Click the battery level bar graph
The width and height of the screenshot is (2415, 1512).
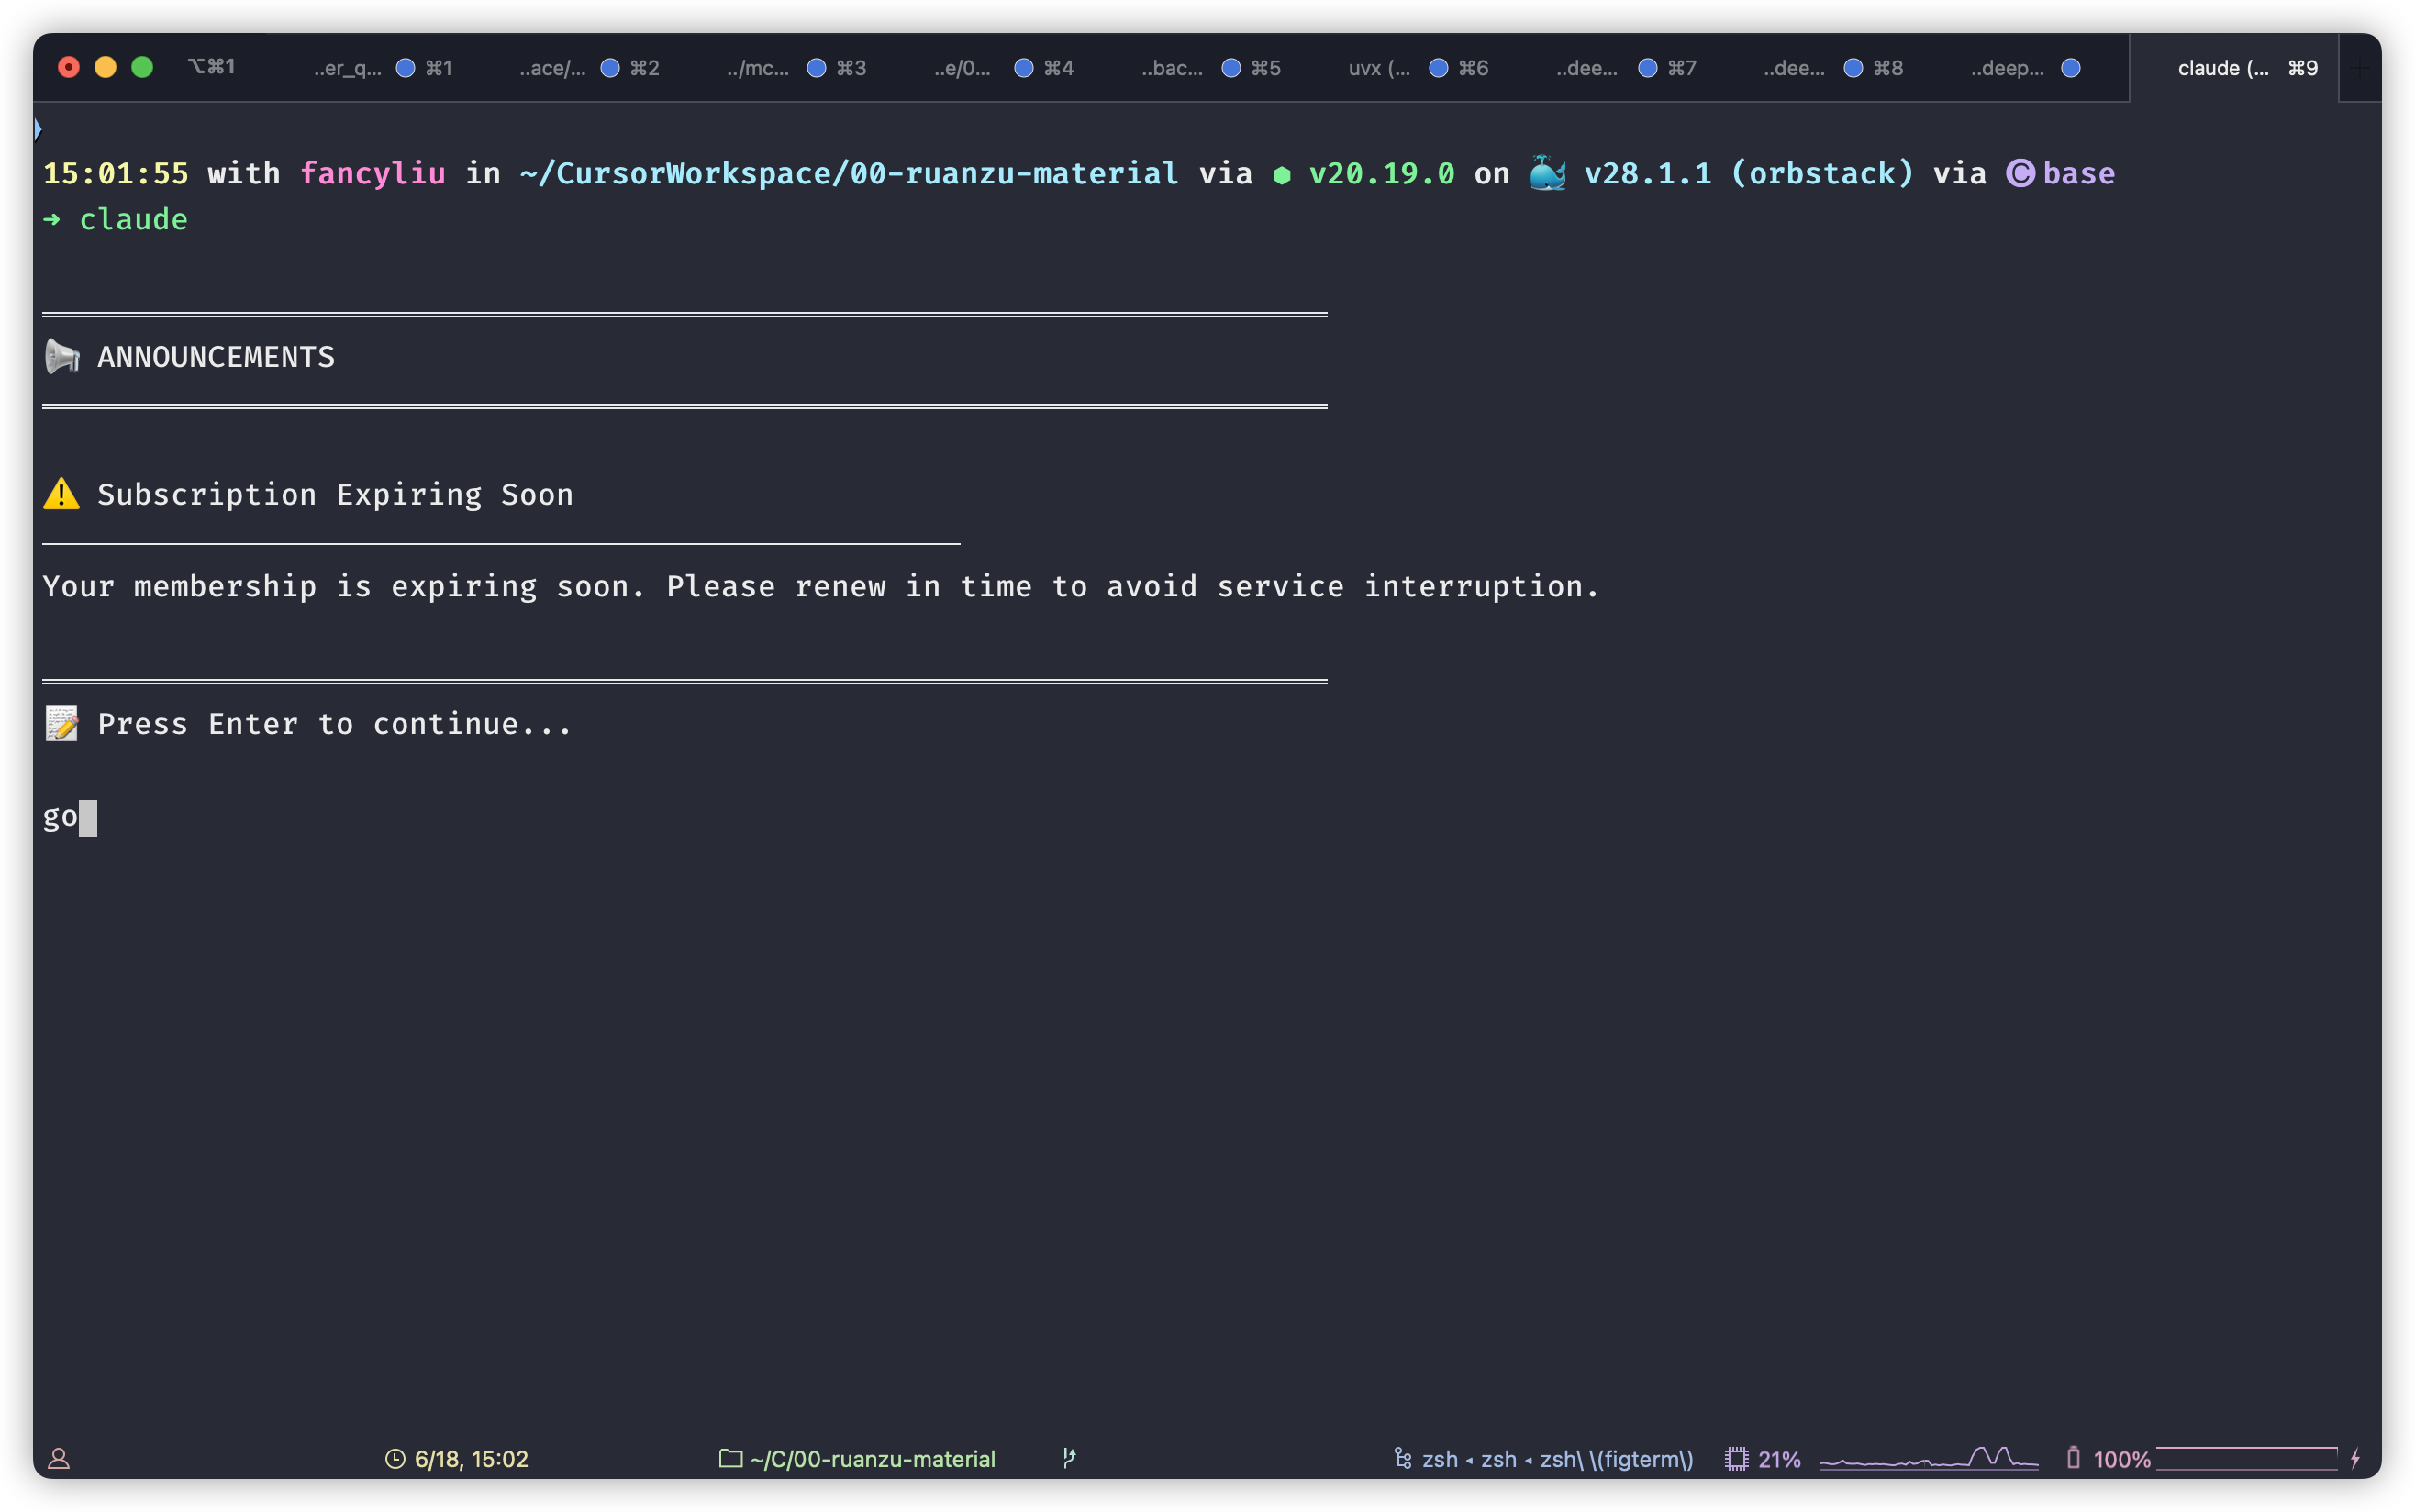[x=2246, y=1458]
